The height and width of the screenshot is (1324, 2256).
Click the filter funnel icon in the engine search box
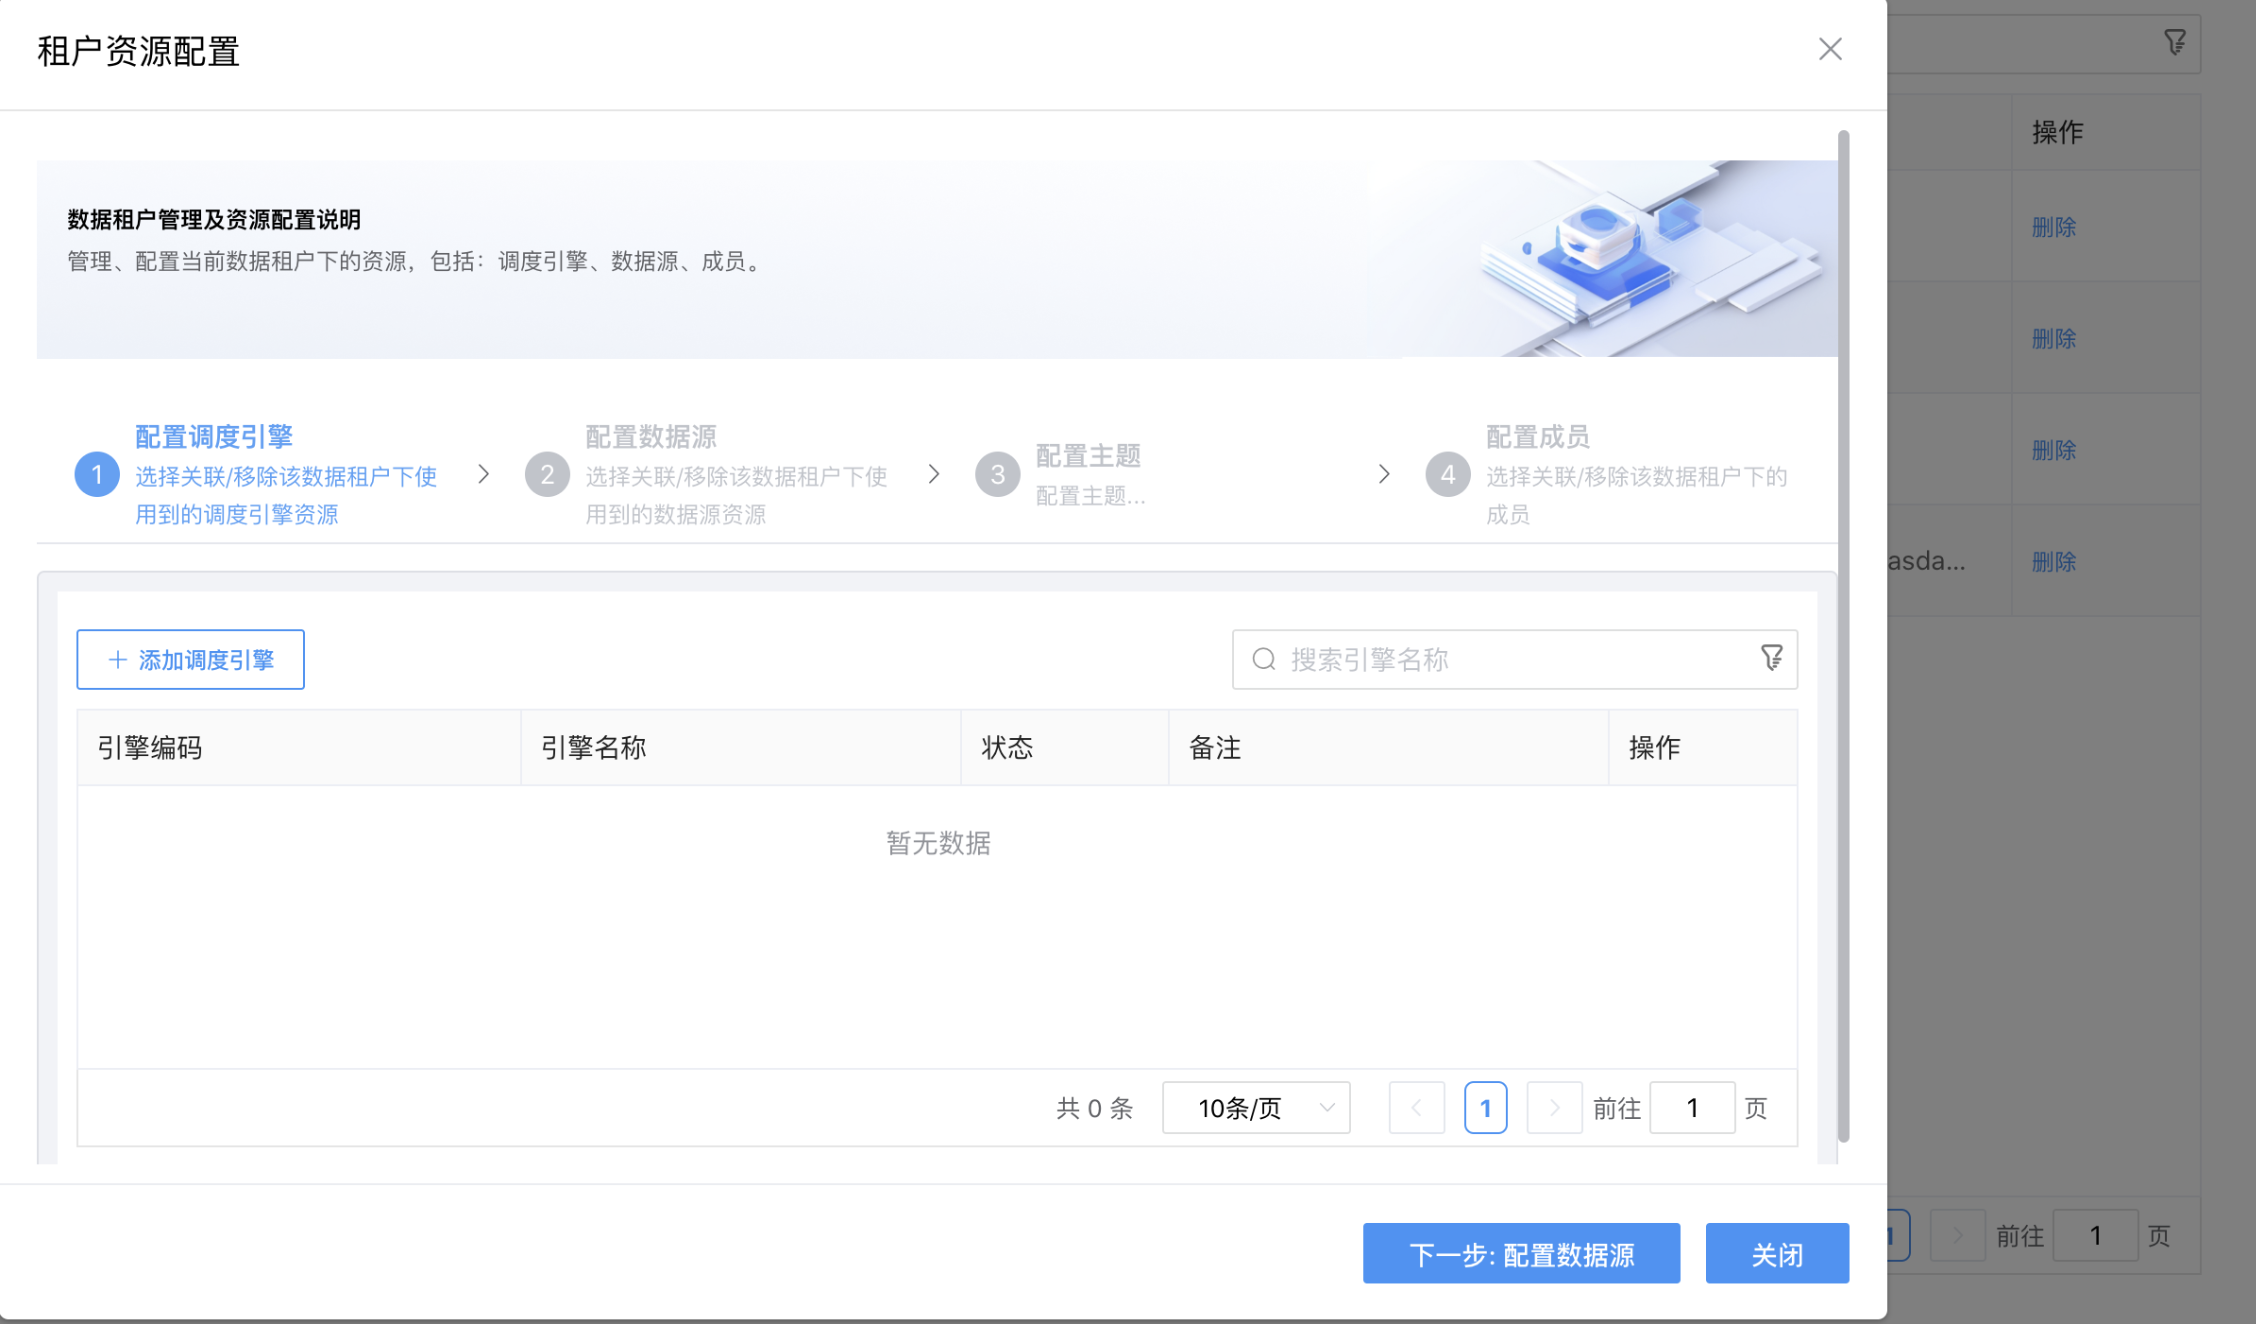[x=1771, y=659]
